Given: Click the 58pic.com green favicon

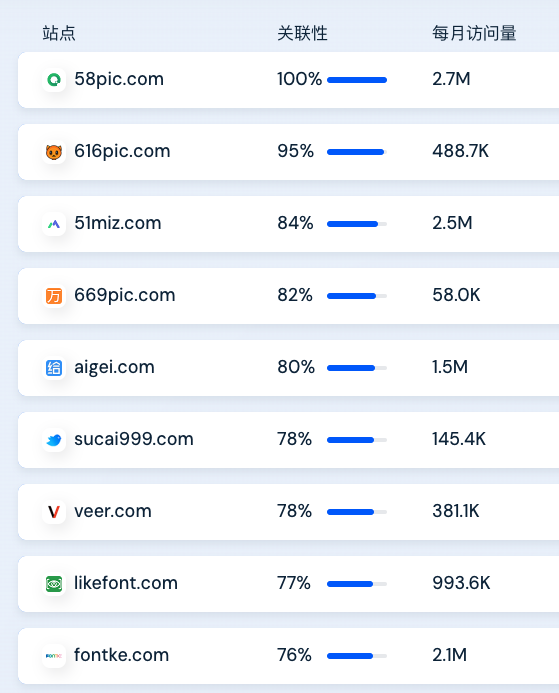Looking at the screenshot, I should [54, 80].
